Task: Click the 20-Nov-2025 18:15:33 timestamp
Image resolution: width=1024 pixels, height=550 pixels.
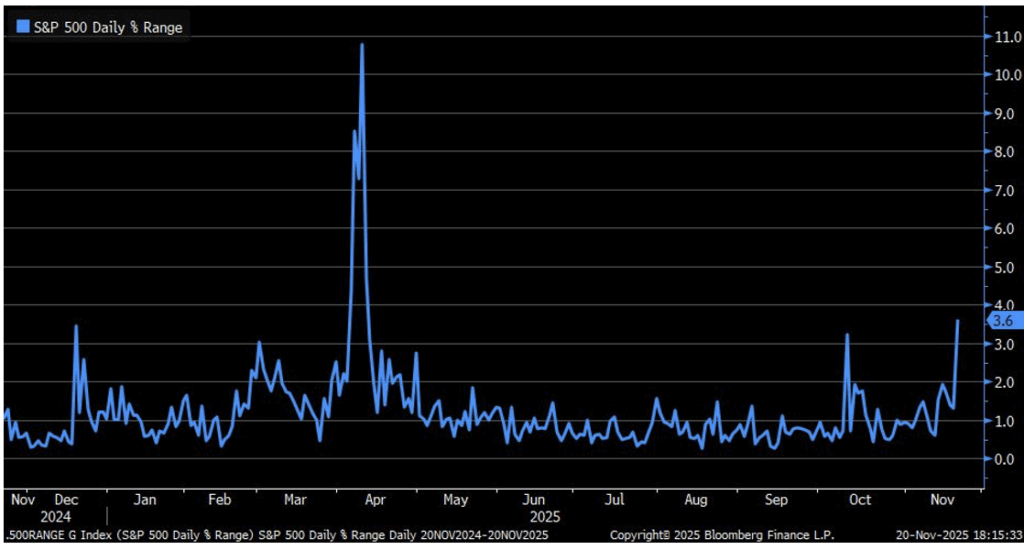Action: tap(959, 537)
